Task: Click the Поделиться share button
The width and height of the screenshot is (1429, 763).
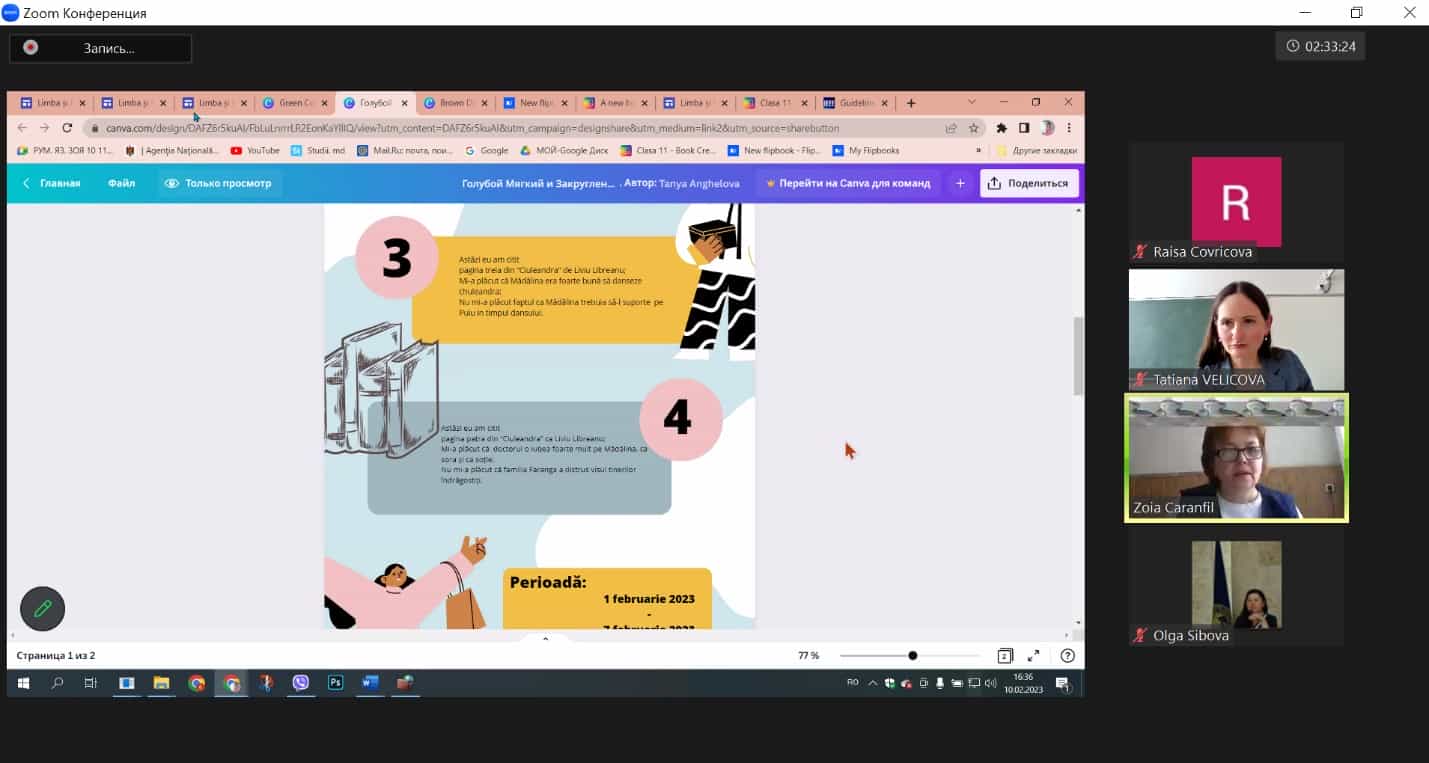Action: tap(1029, 183)
